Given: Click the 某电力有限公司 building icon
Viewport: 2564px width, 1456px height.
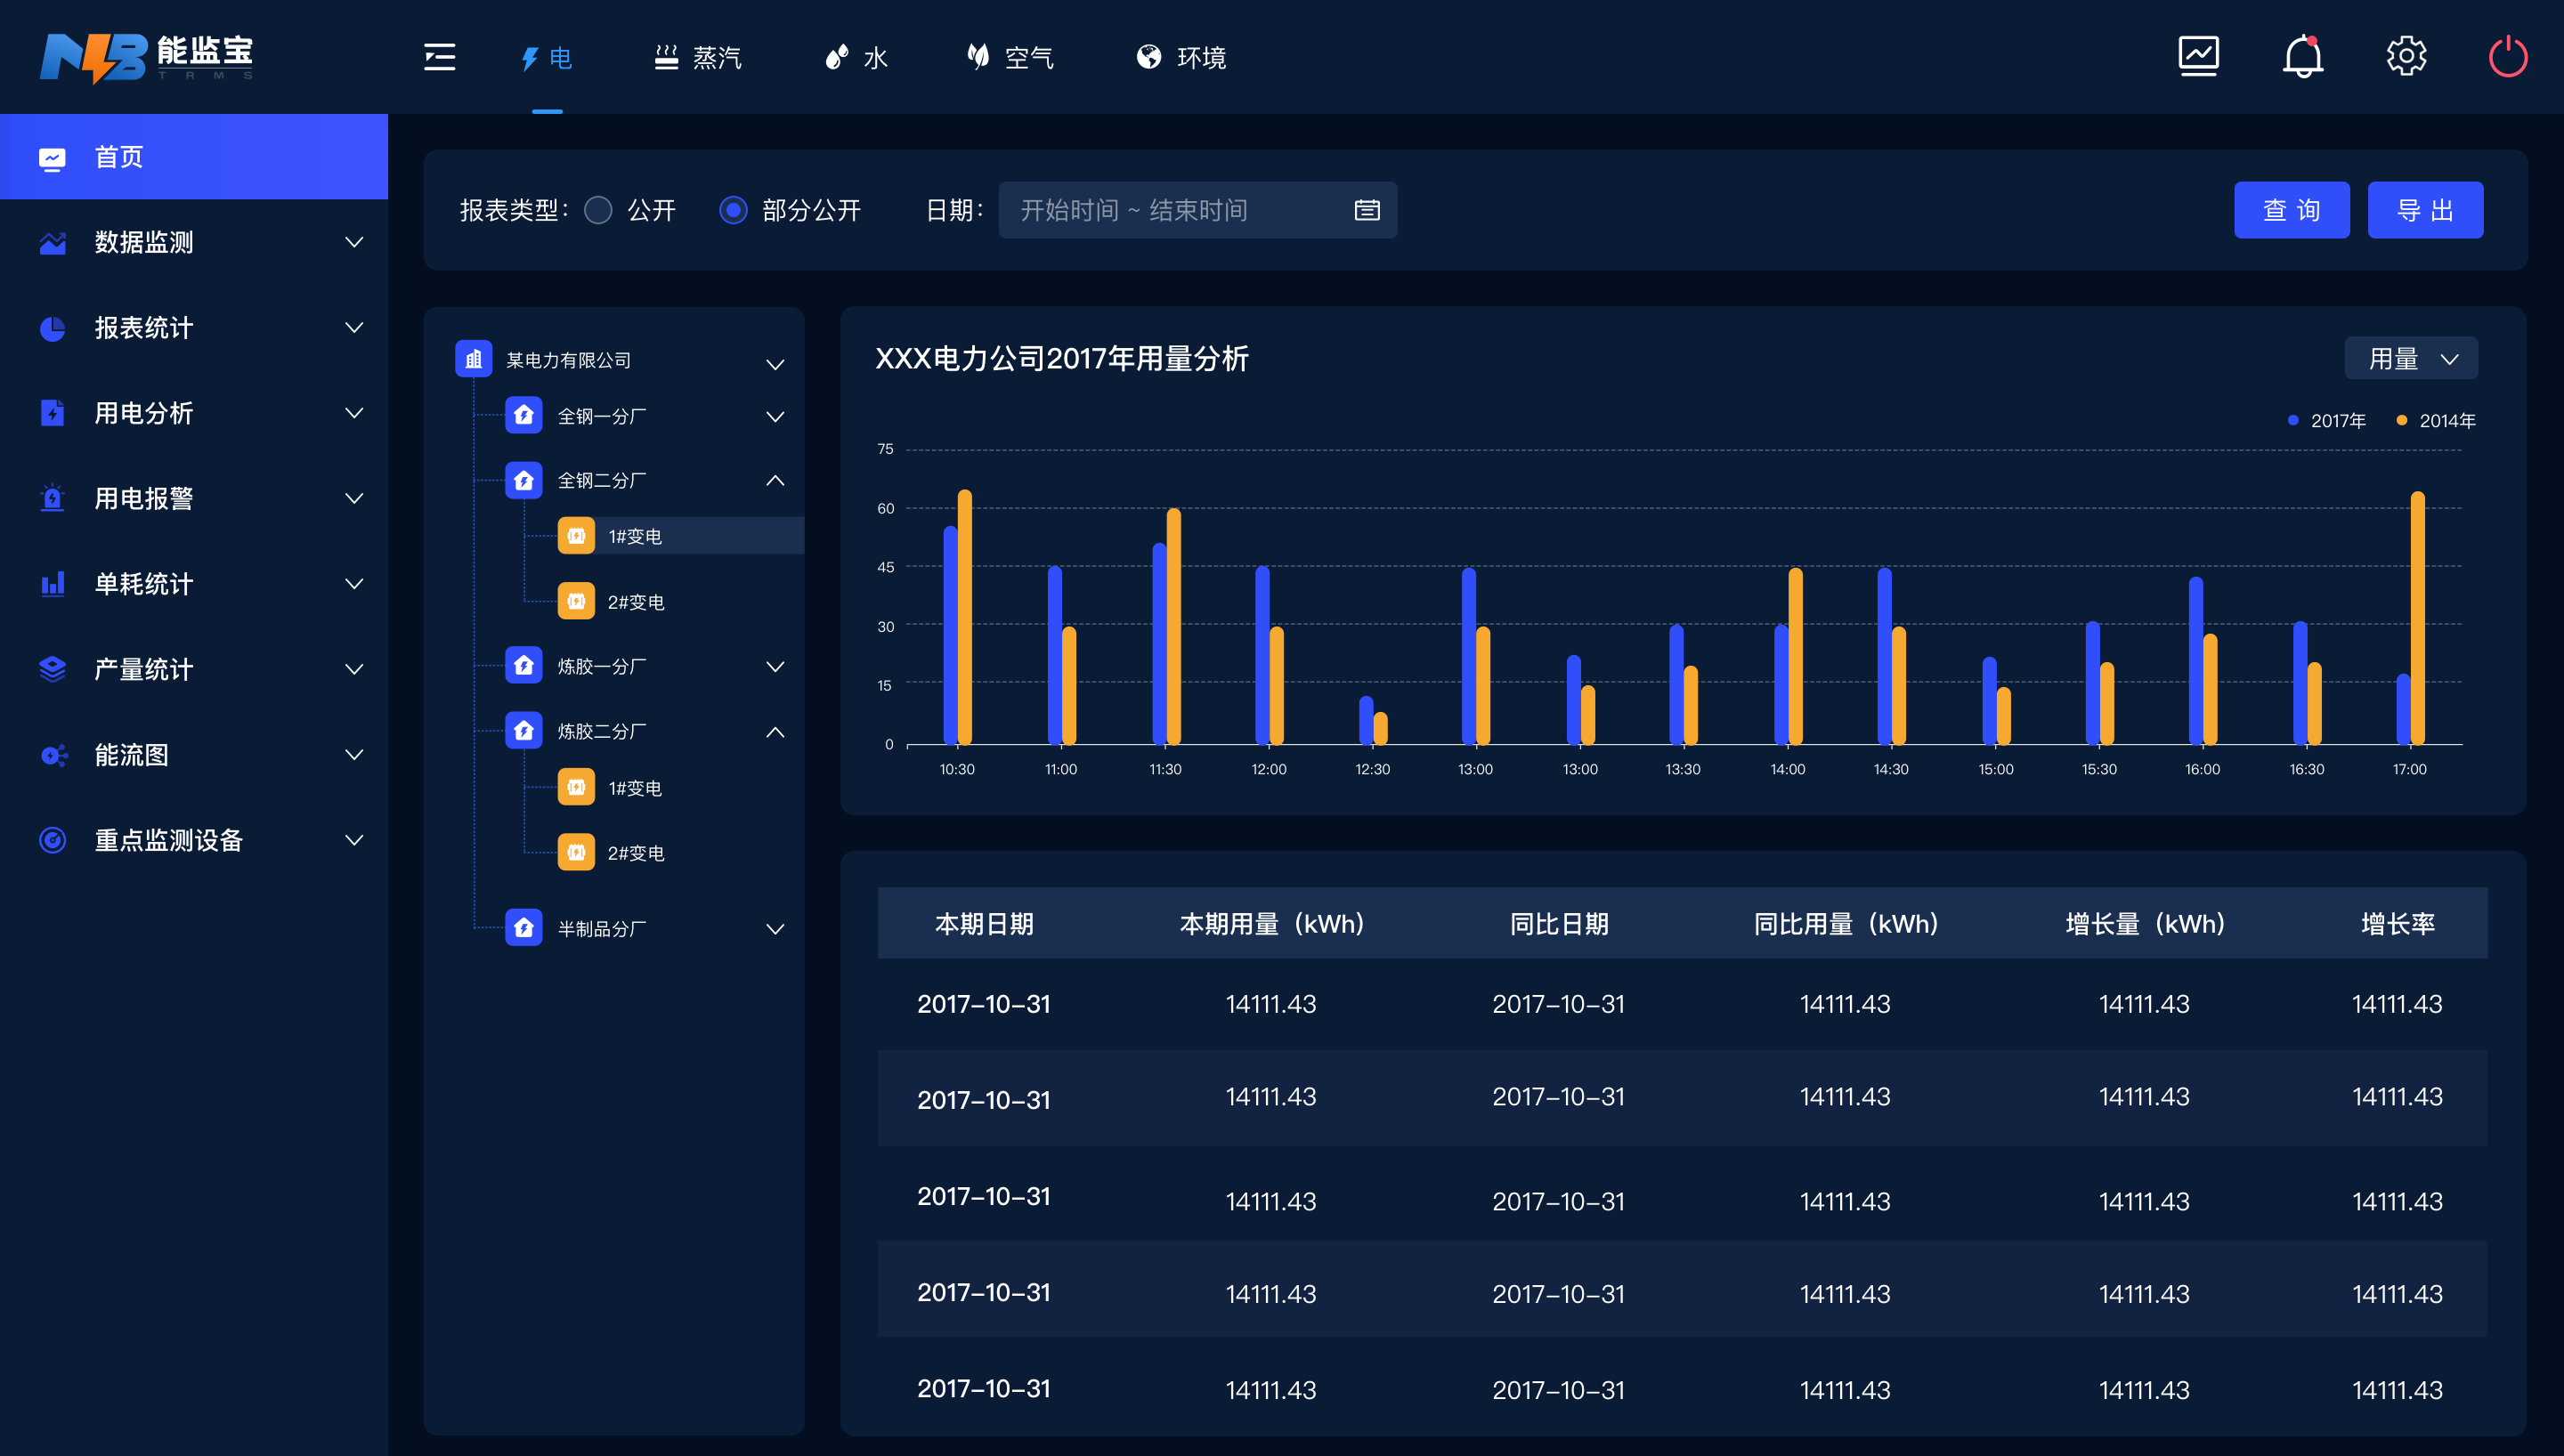Looking at the screenshot, I should [474, 359].
